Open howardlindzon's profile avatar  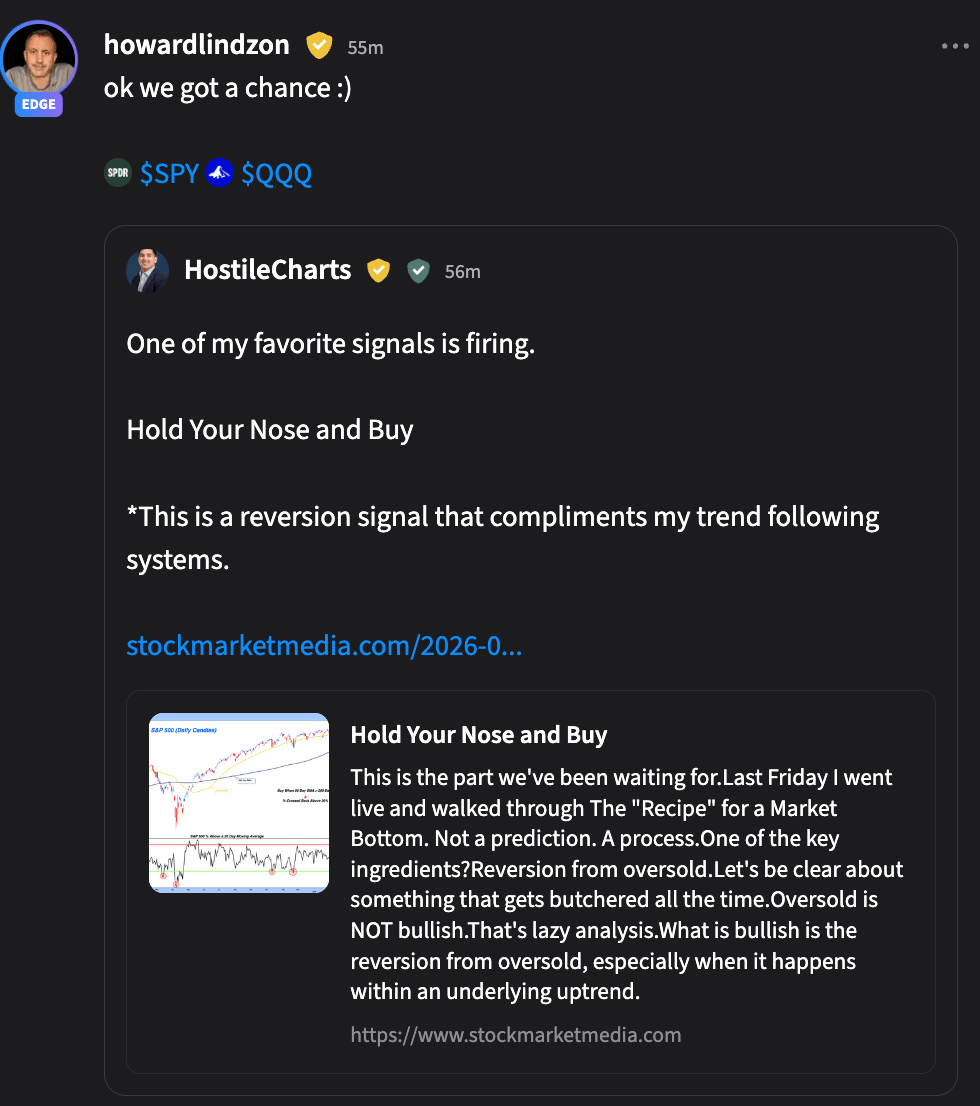[39, 59]
